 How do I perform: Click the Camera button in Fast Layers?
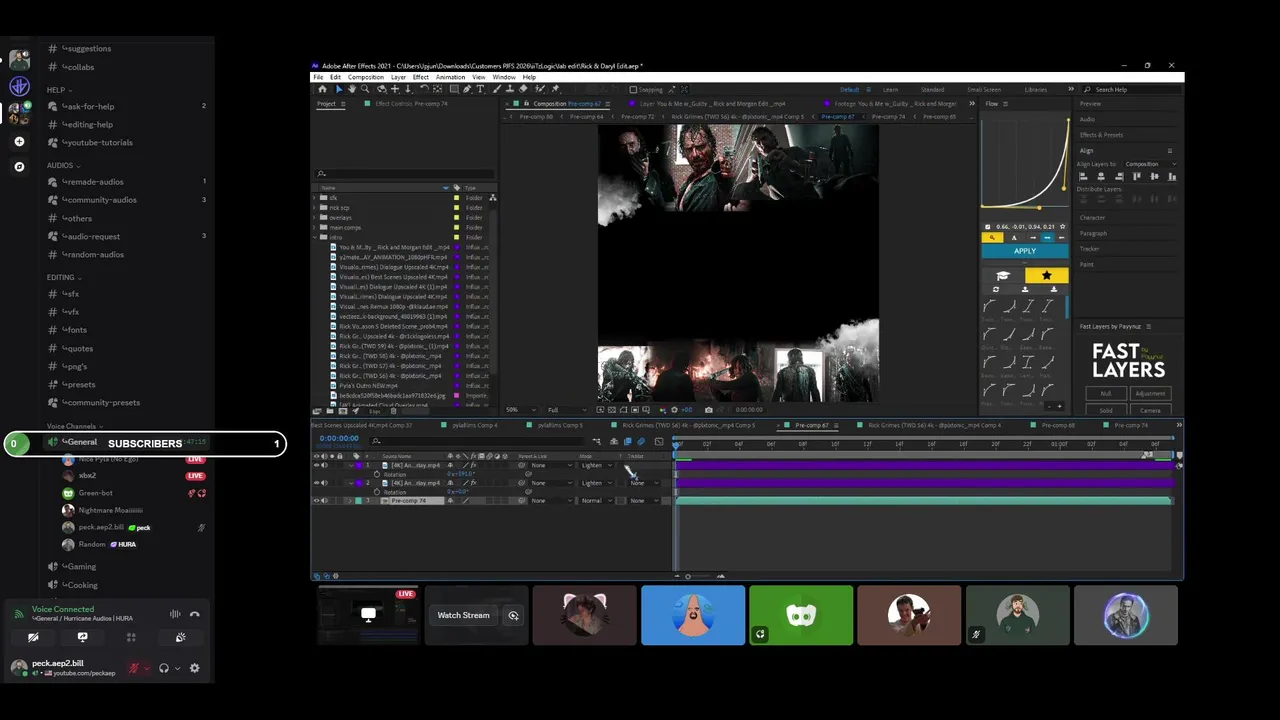tap(1150, 410)
